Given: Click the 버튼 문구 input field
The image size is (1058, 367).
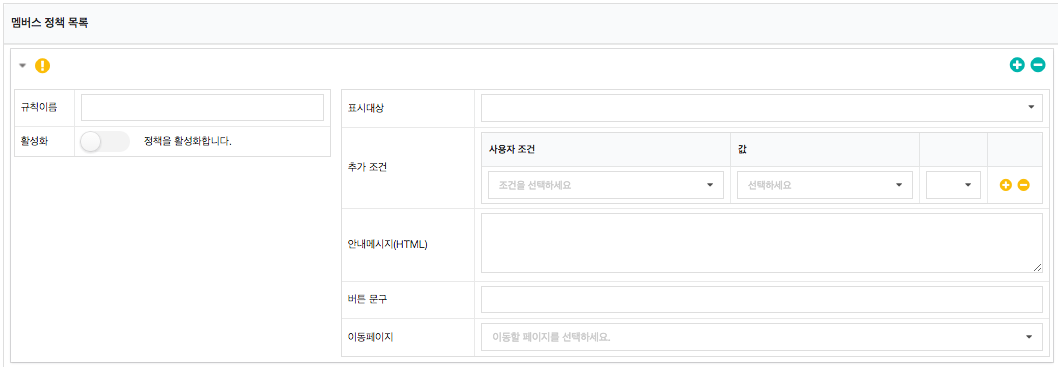Looking at the screenshot, I should [x=762, y=300].
